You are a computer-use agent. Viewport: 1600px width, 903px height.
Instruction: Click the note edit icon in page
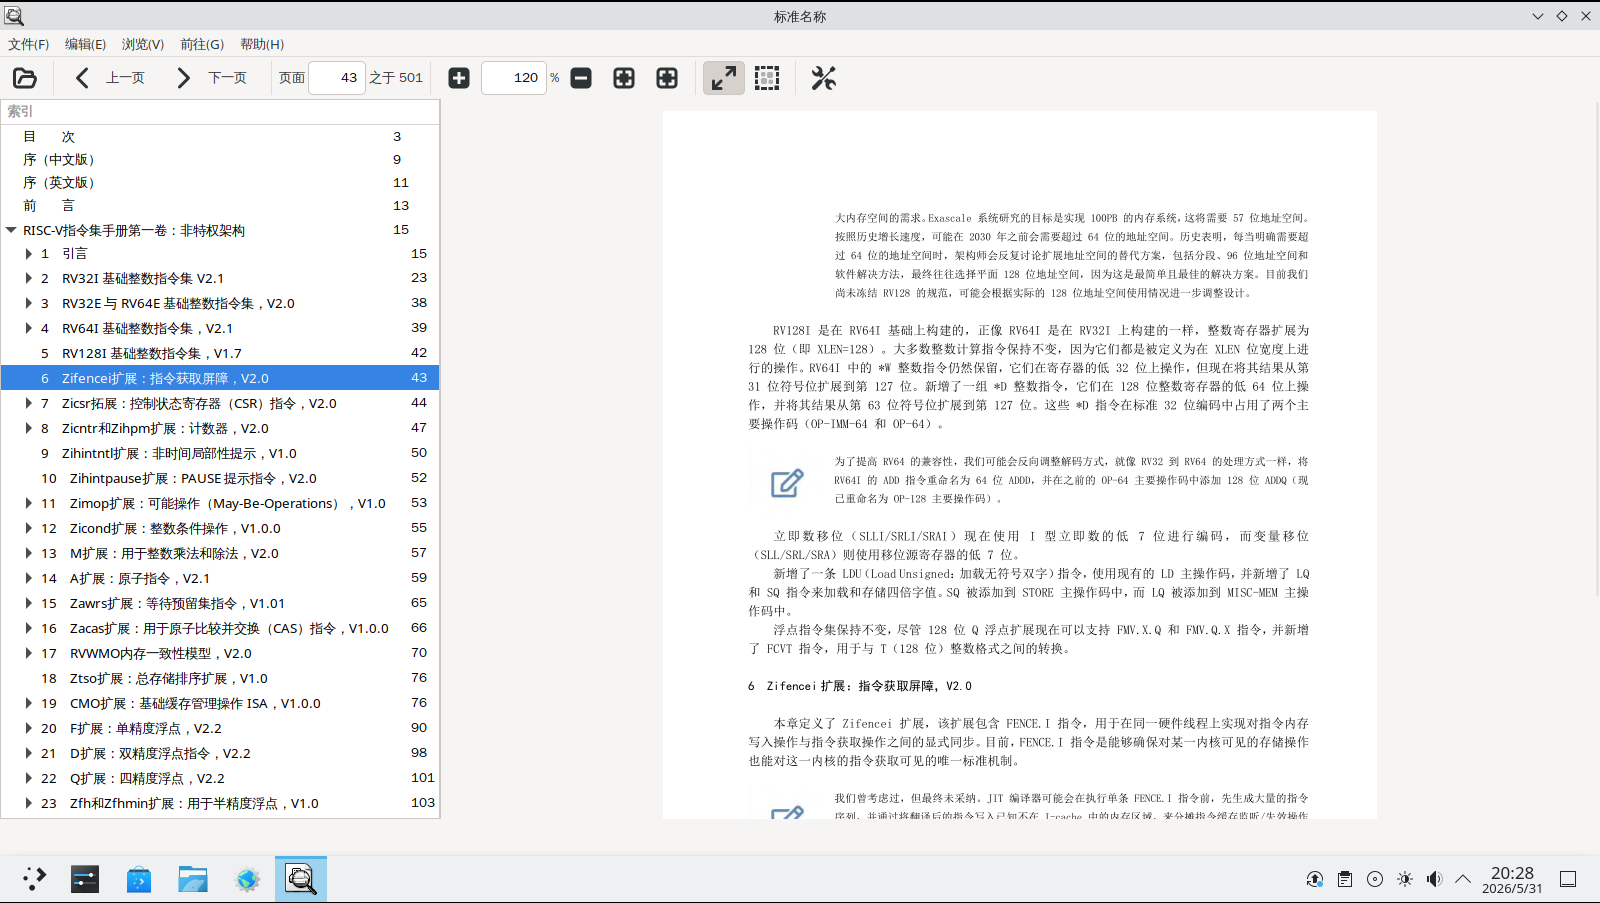point(787,483)
